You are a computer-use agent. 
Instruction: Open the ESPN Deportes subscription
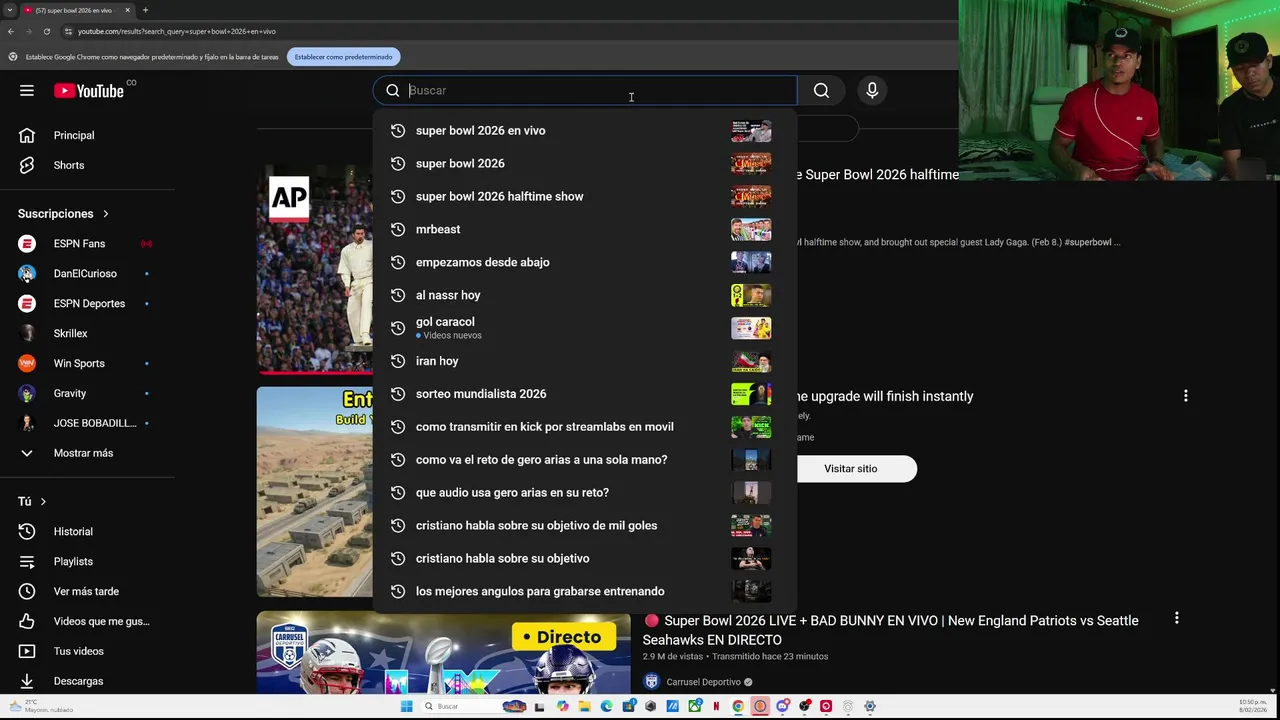click(x=89, y=303)
